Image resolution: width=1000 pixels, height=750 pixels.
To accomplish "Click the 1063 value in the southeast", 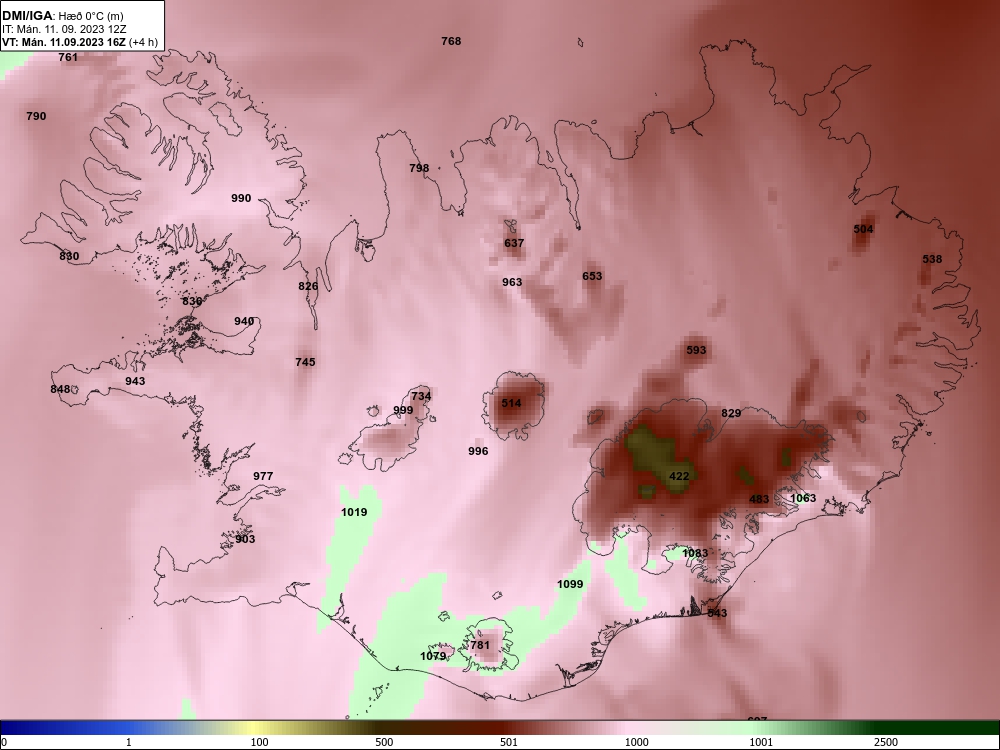I will (x=803, y=498).
